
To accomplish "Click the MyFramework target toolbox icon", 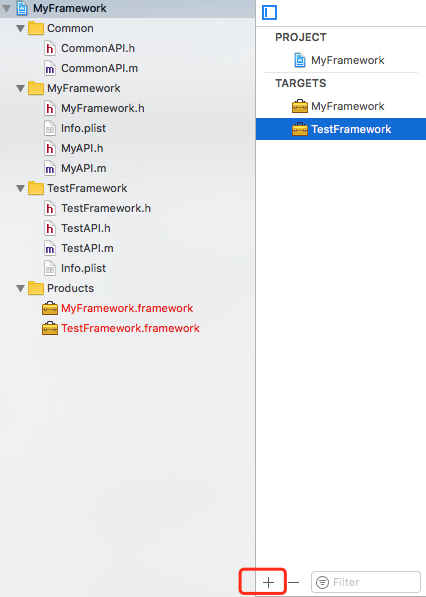I will 300,106.
